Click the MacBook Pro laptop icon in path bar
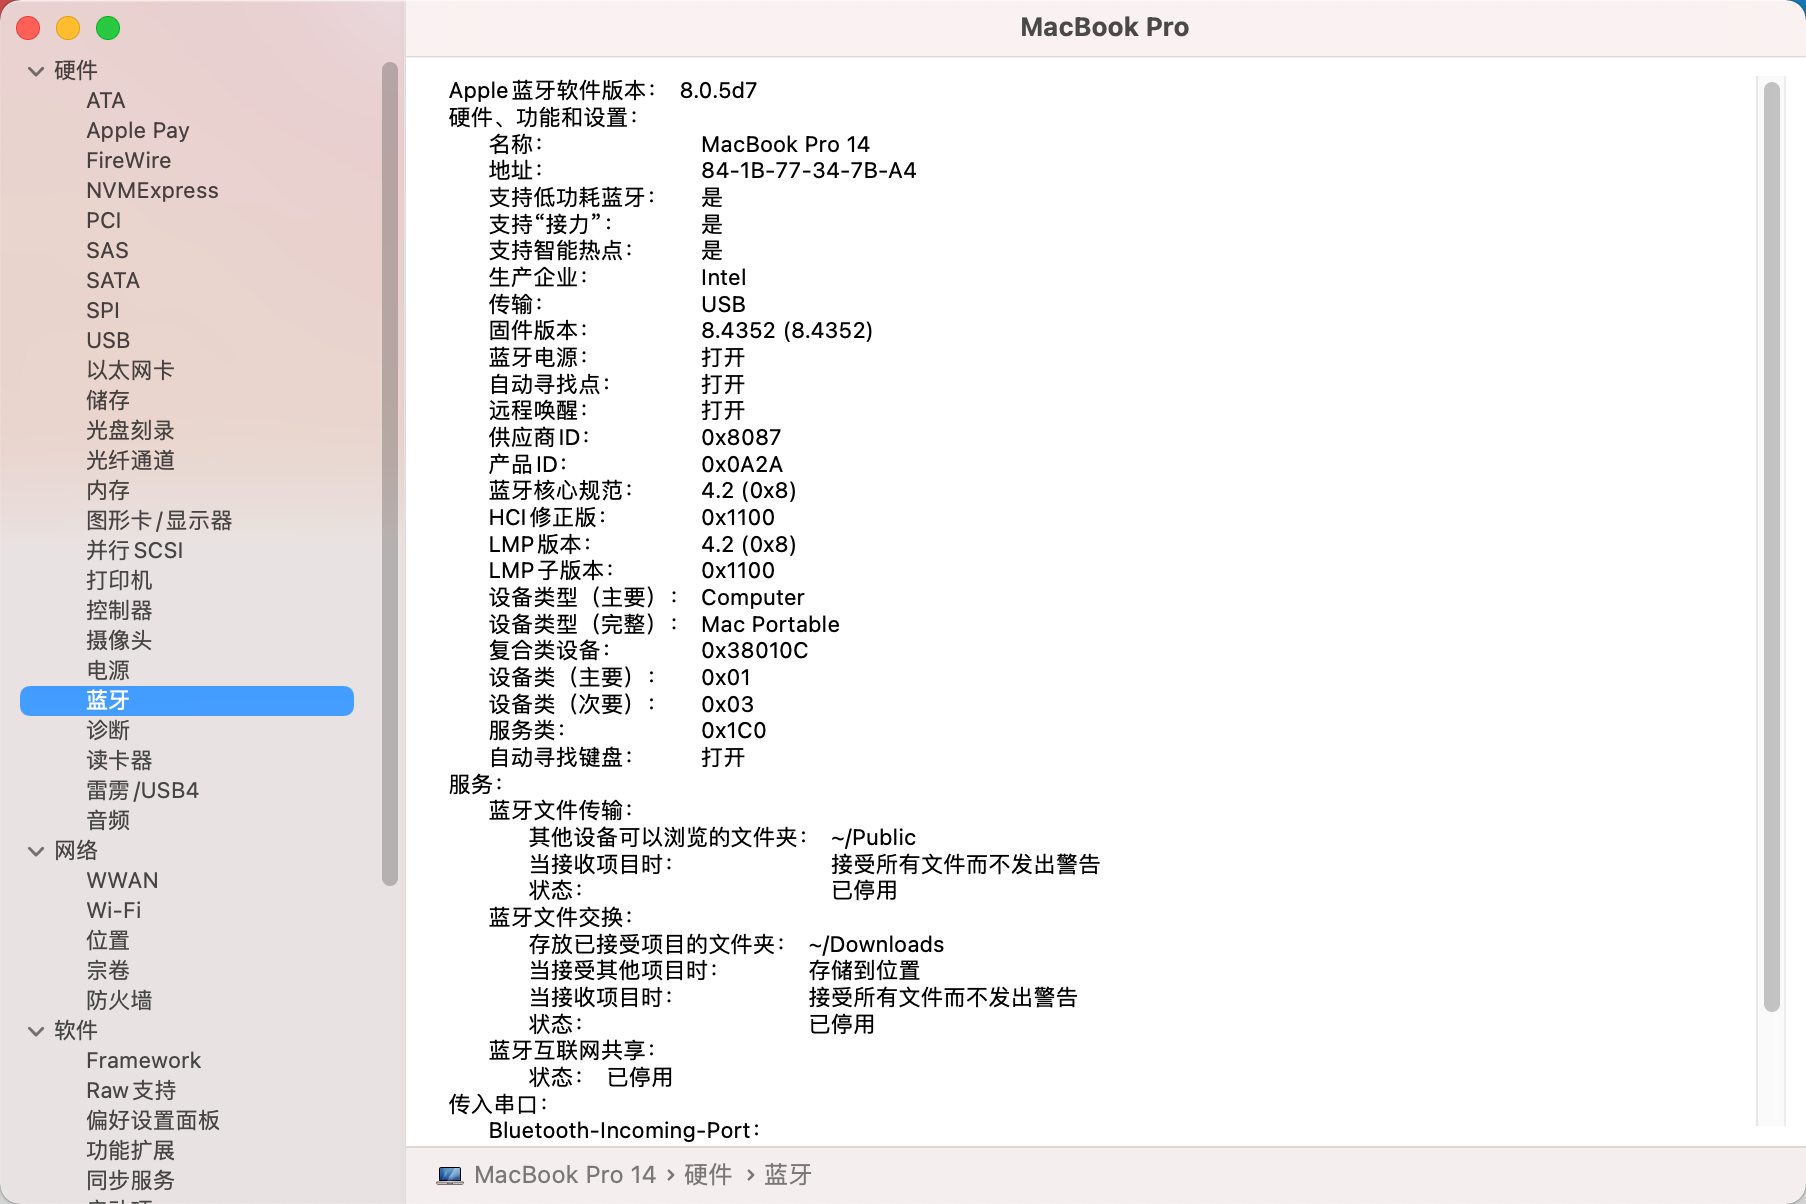The image size is (1806, 1204). coord(450,1175)
